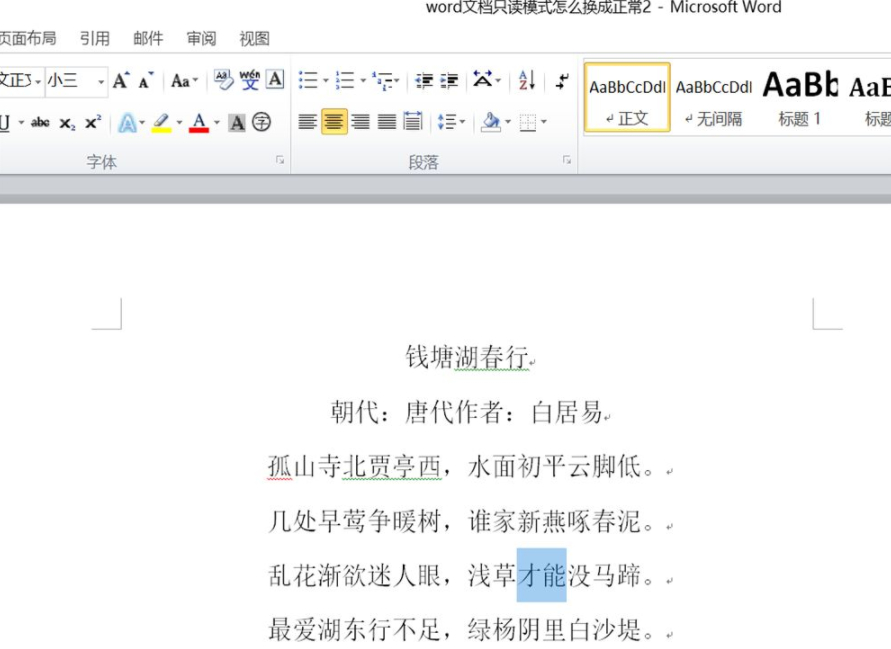Switch to the 审阅 ribbon tab

[202, 38]
